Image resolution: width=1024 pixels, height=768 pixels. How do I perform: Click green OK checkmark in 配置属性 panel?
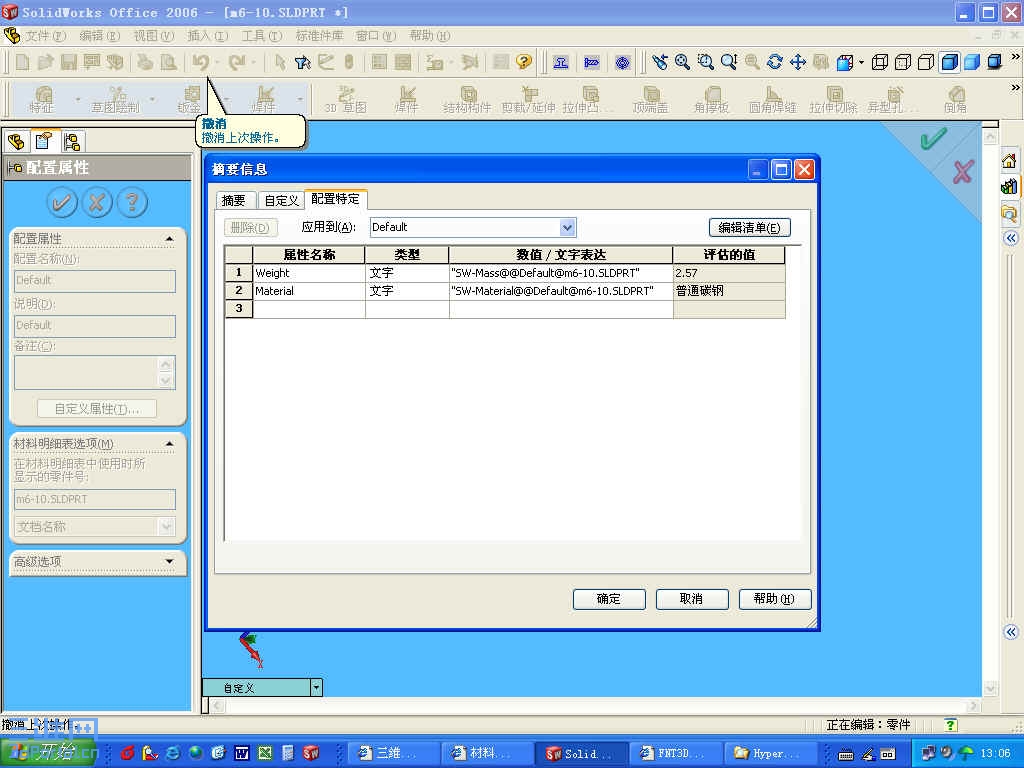point(62,202)
